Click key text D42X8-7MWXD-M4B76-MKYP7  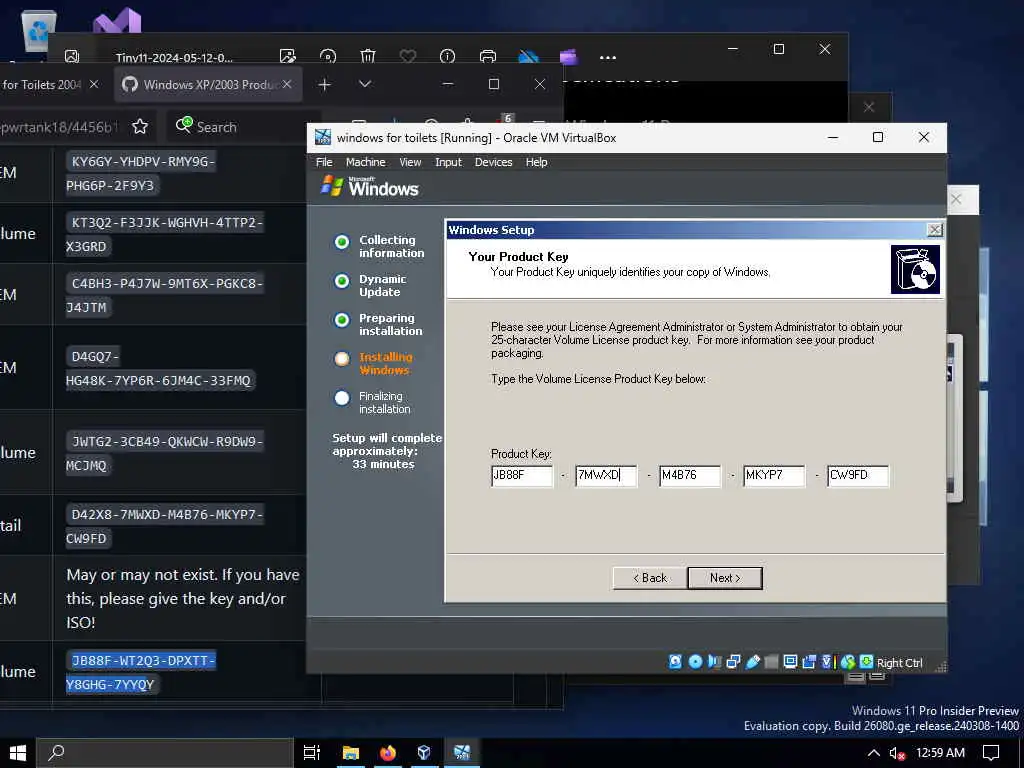[x=165, y=515]
